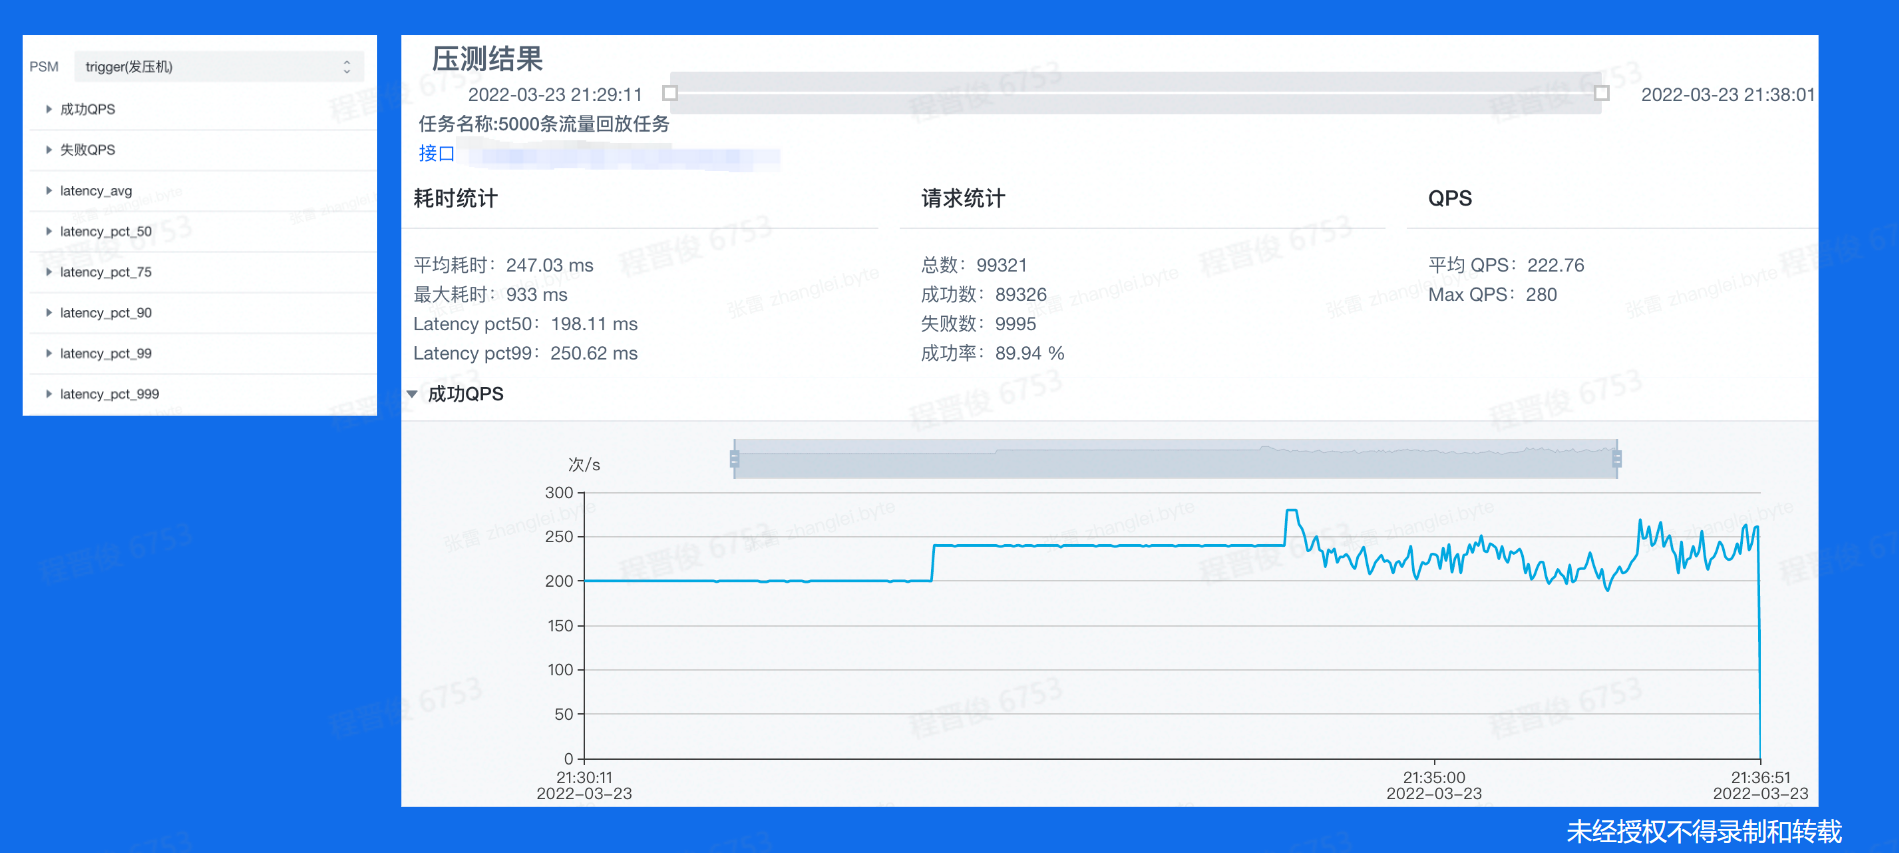Screen dimensions: 1899x853
Task: Click the latency_pct_75 expand arrow
Action: pyautogui.click(x=49, y=272)
